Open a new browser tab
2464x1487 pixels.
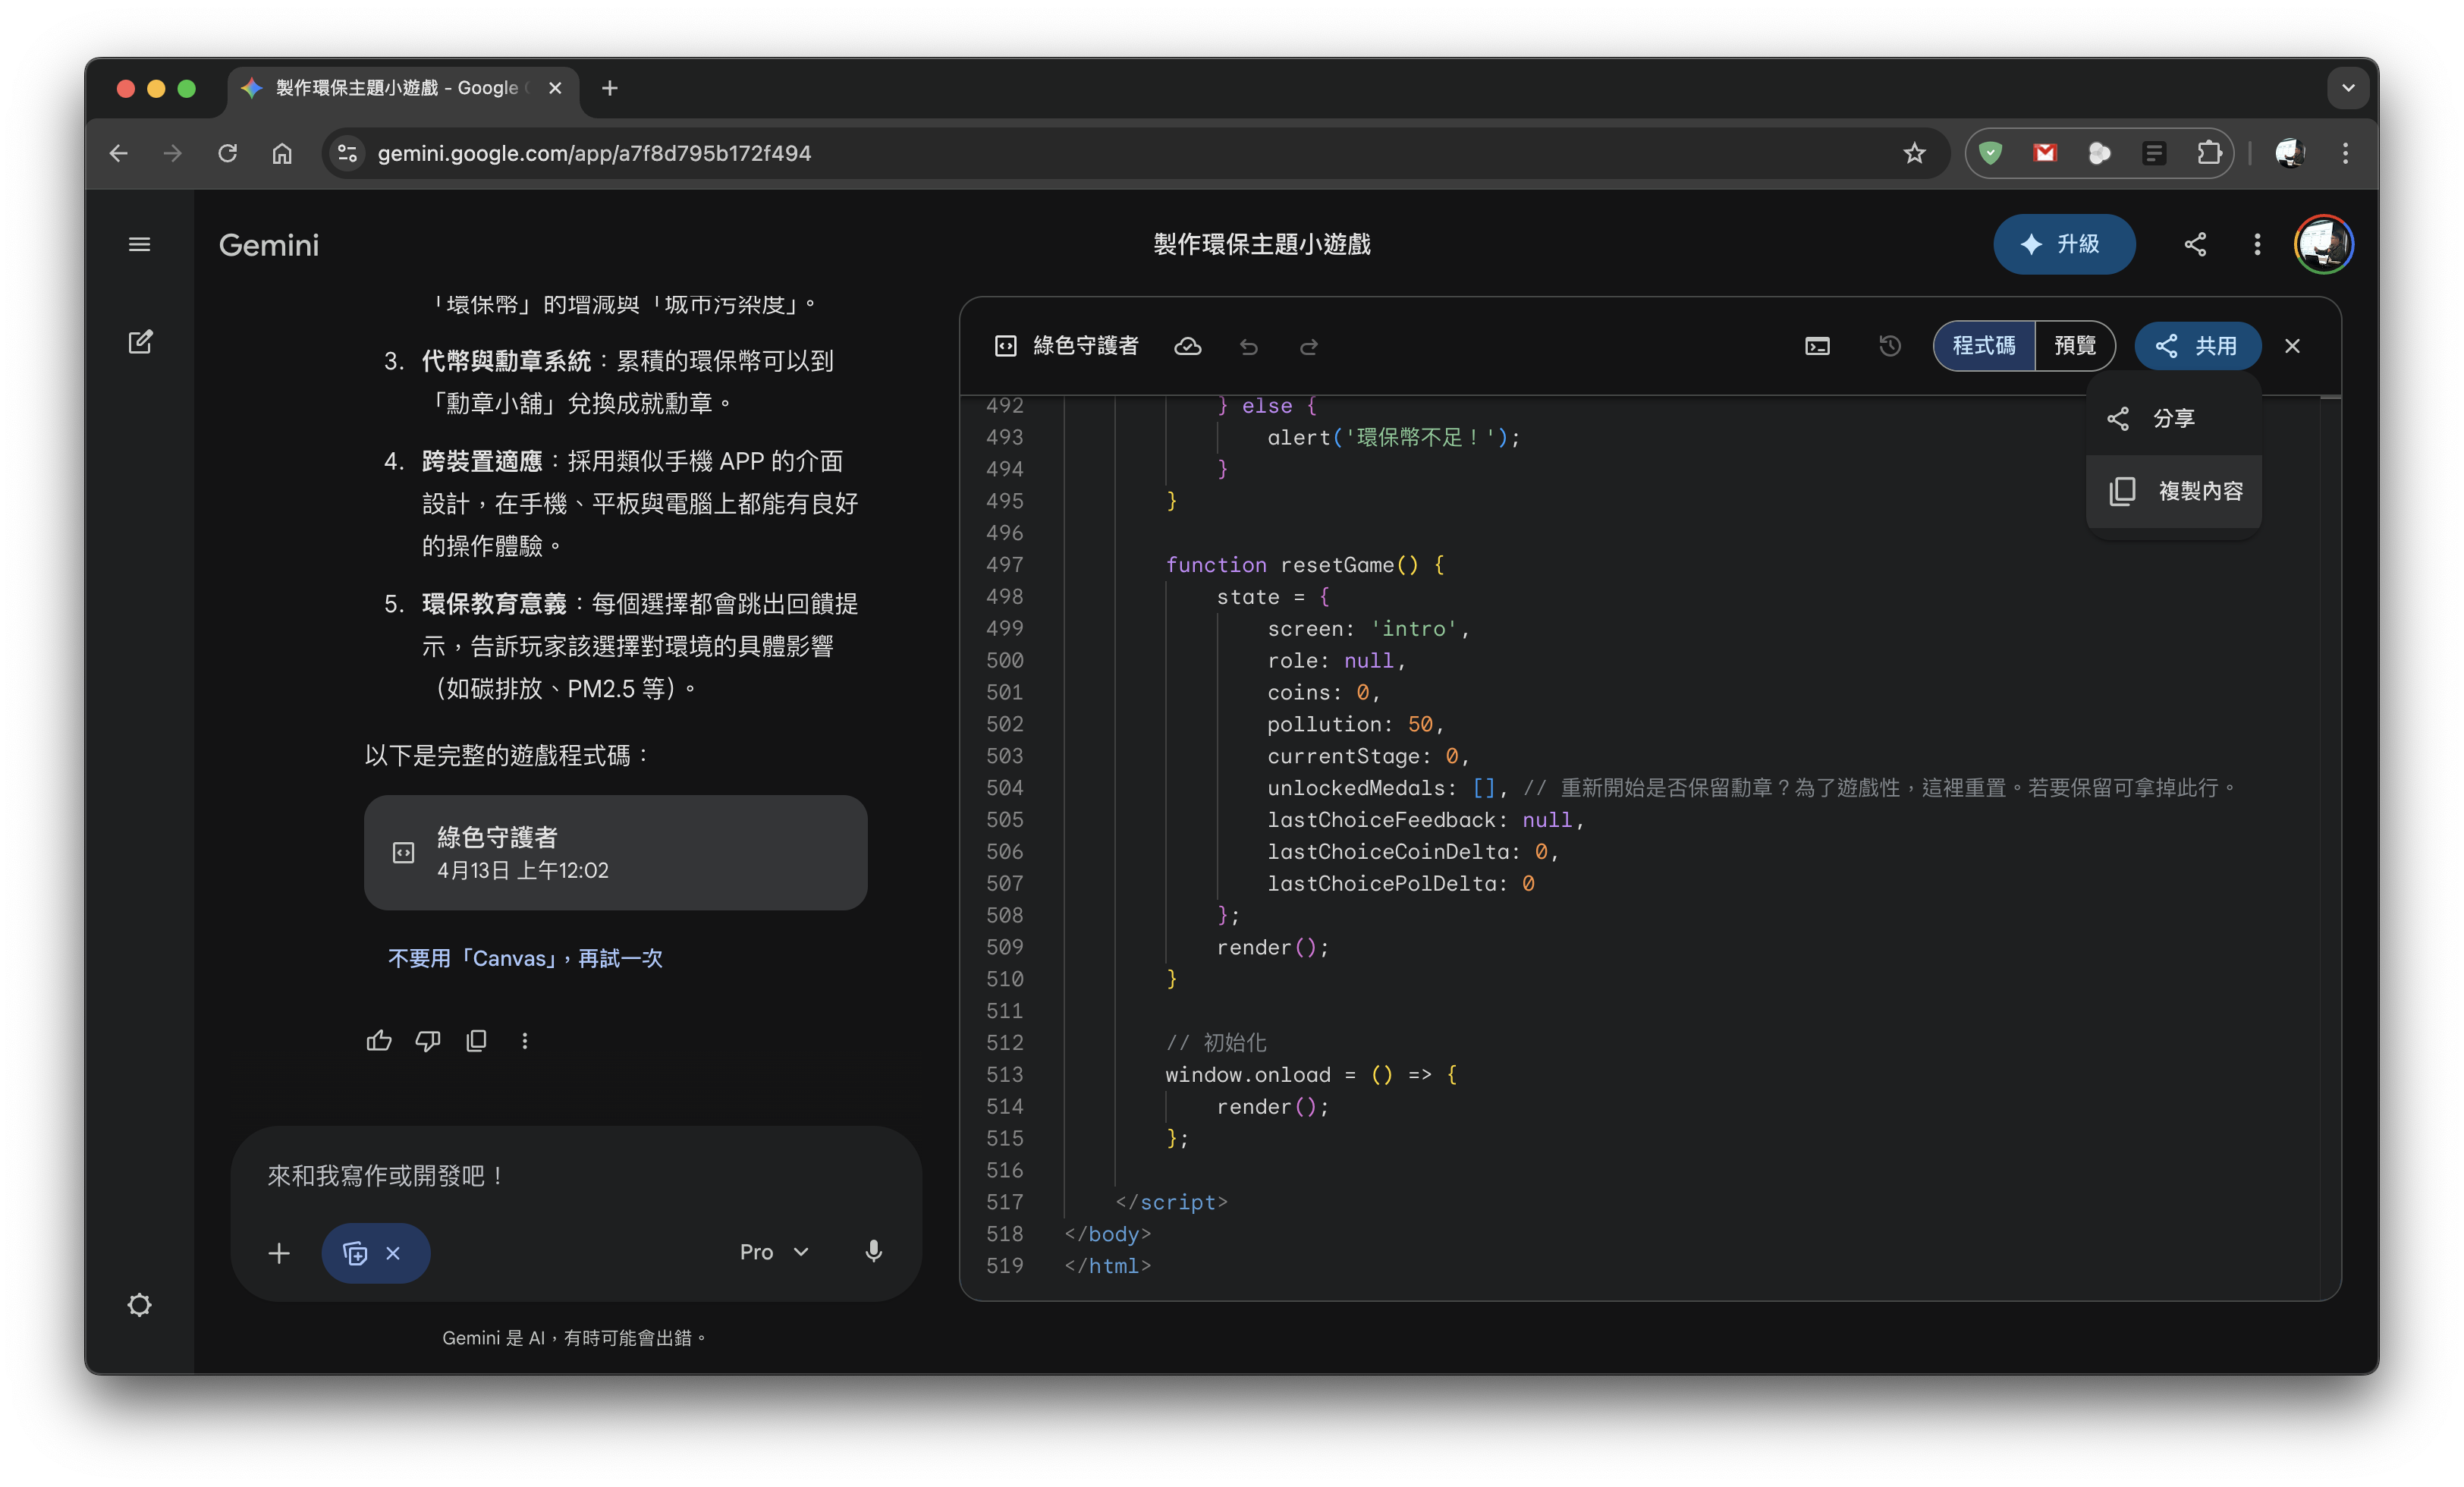click(x=610, y=88)
